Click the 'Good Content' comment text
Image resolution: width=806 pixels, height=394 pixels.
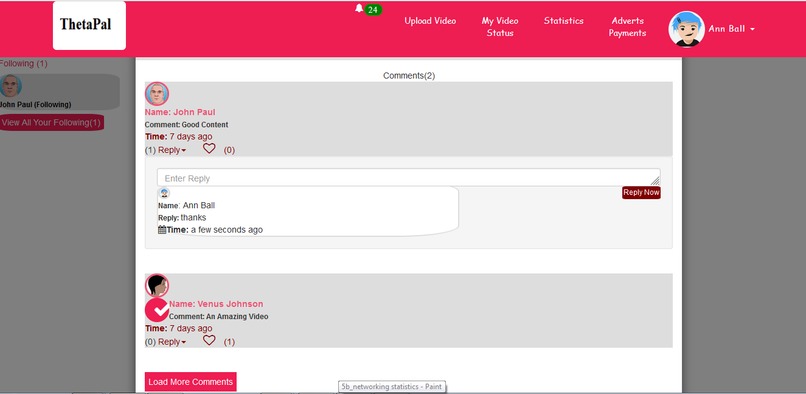pos(205,124)
